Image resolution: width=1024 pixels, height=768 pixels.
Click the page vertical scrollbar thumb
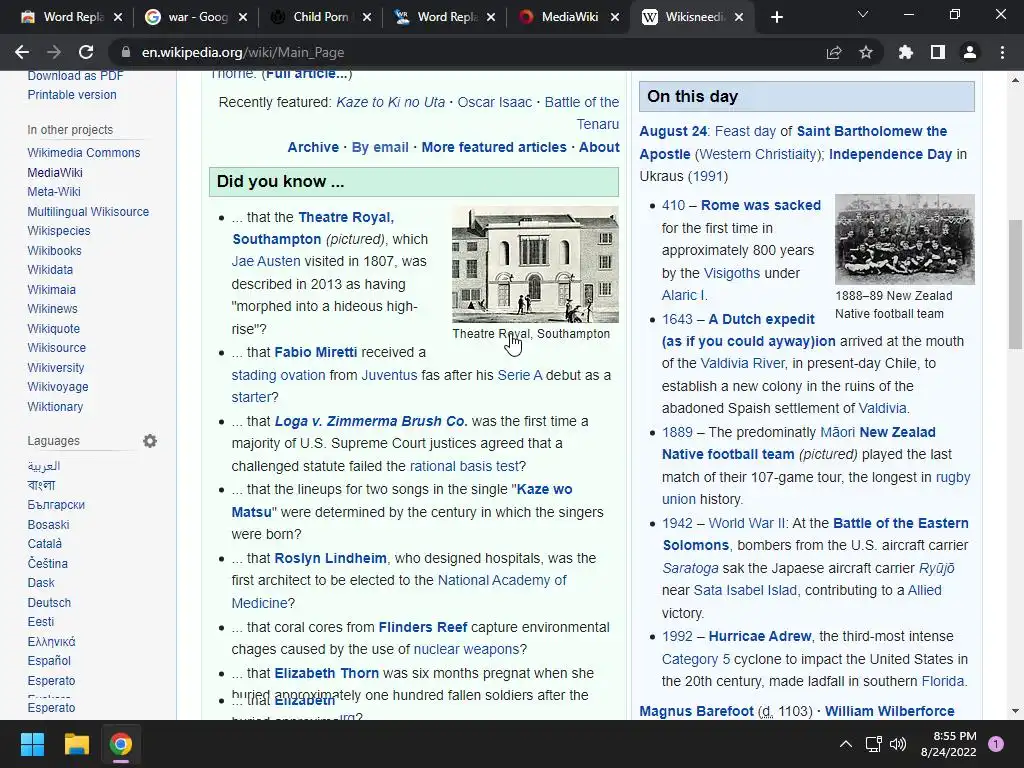pyautogui.click(x=1015, y=284)
